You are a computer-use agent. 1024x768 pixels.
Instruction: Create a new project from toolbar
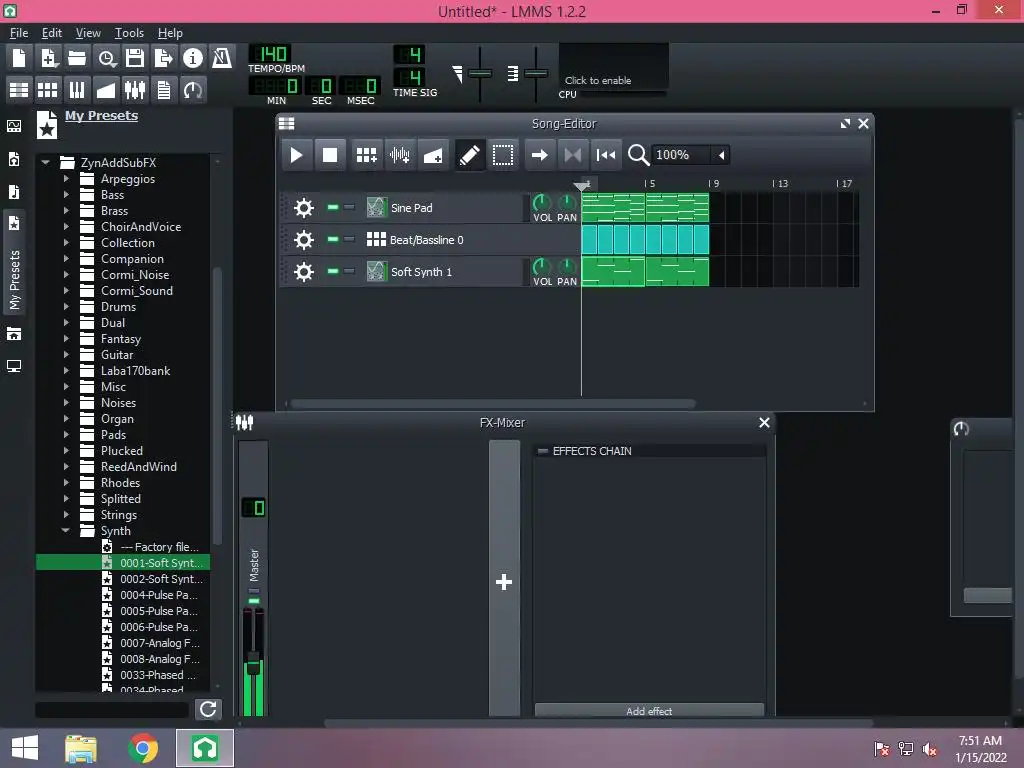(x=19, y=58)
